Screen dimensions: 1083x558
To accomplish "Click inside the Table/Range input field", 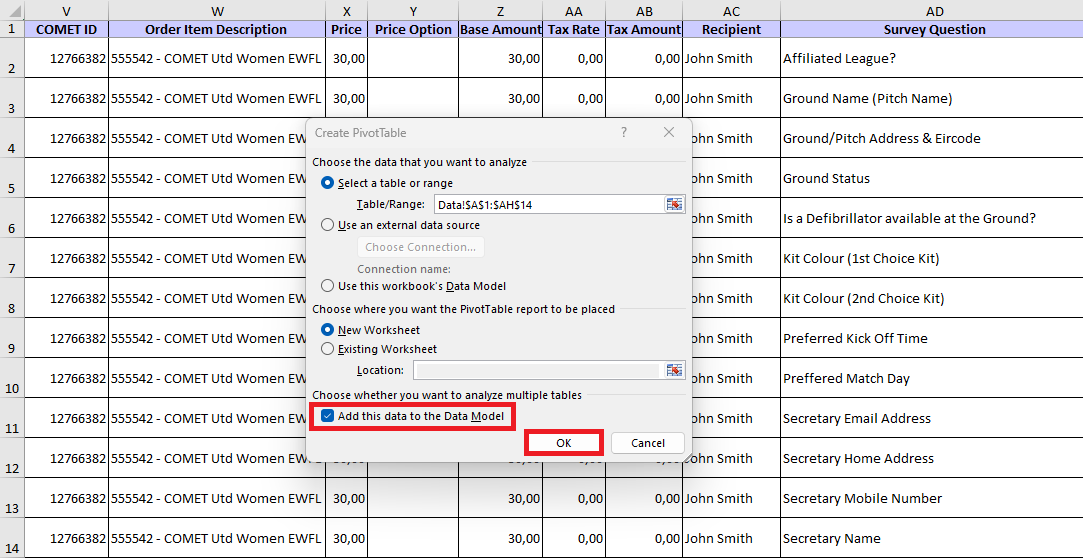I will (x=547, y=204).
